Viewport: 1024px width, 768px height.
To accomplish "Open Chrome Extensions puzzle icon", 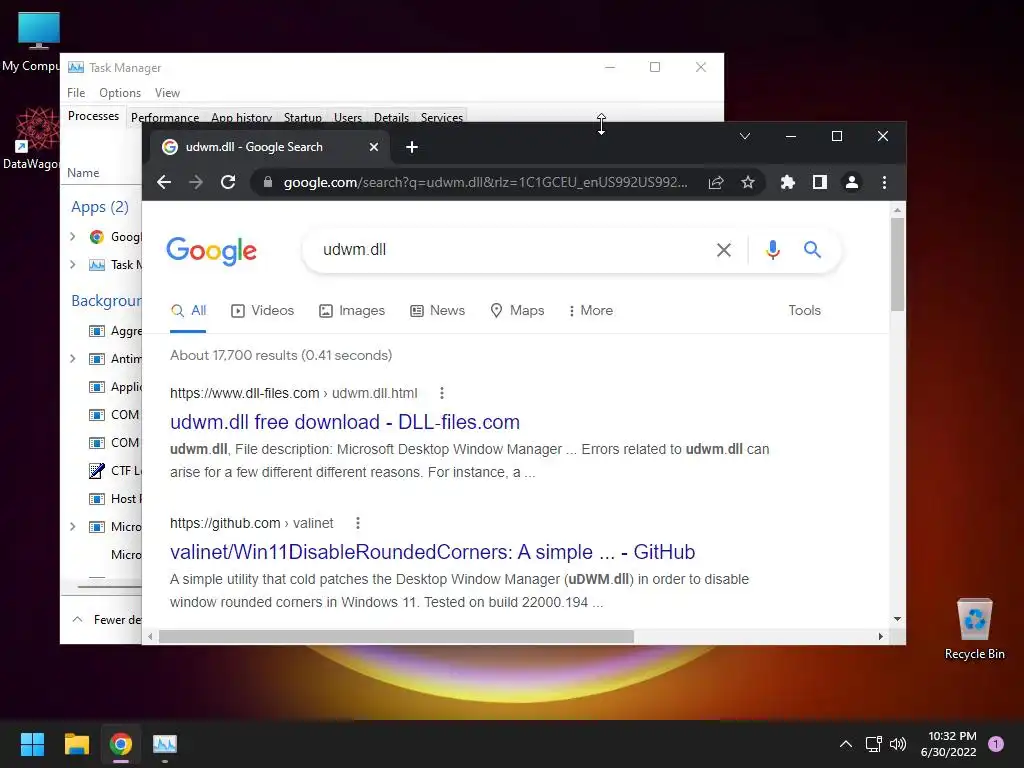I will (788, 182).
